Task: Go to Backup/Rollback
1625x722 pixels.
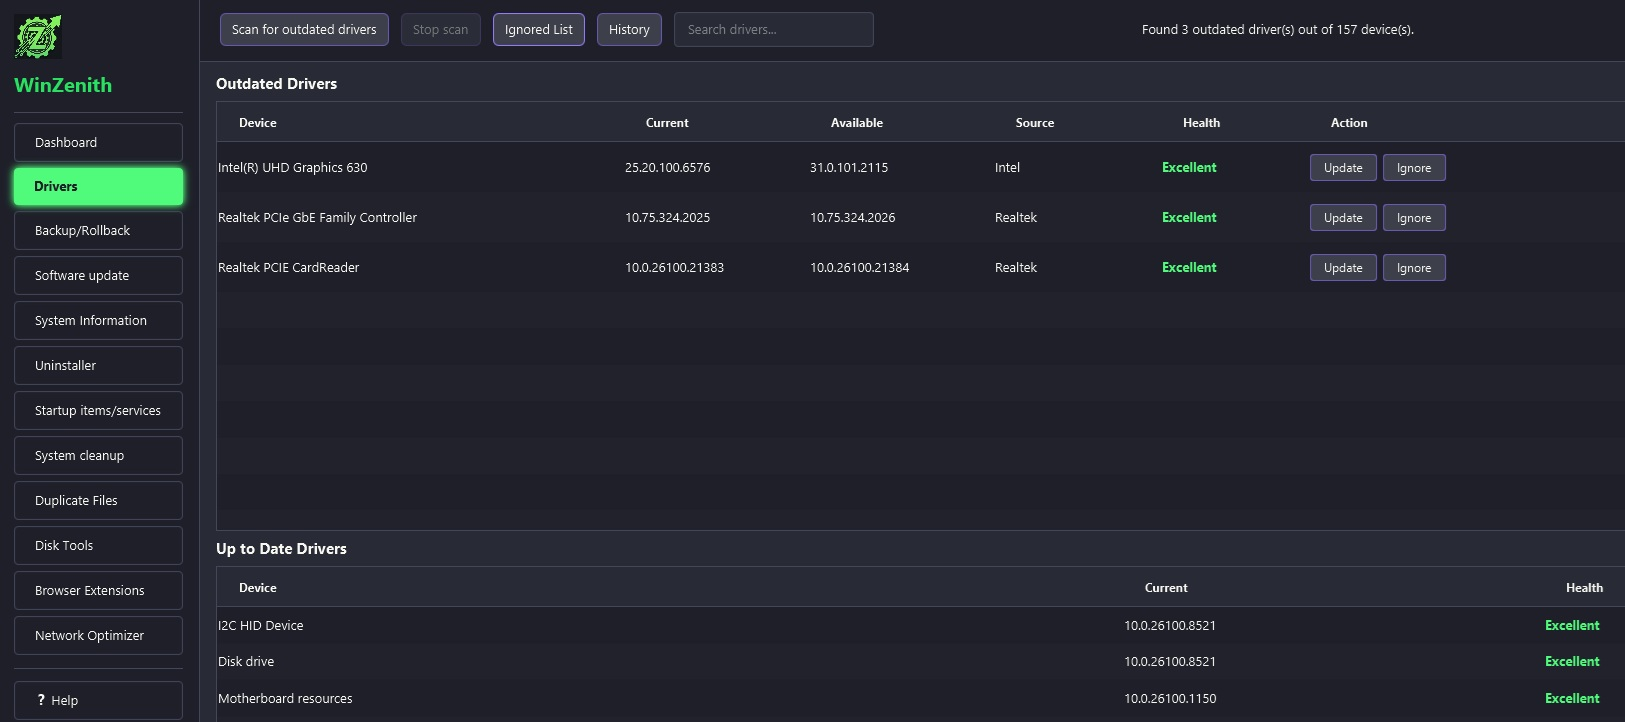Action: coord(98,230)
